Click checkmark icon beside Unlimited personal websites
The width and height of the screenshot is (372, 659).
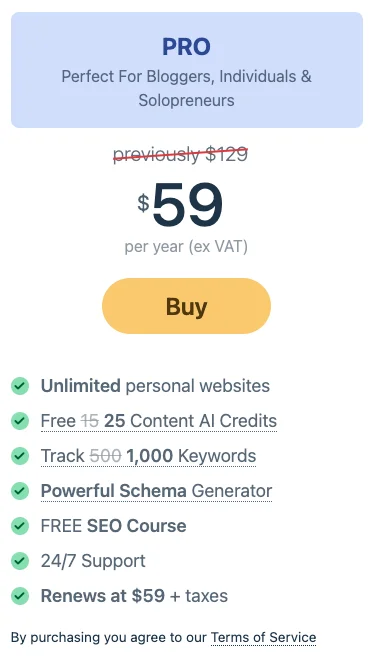pos(20,386)
